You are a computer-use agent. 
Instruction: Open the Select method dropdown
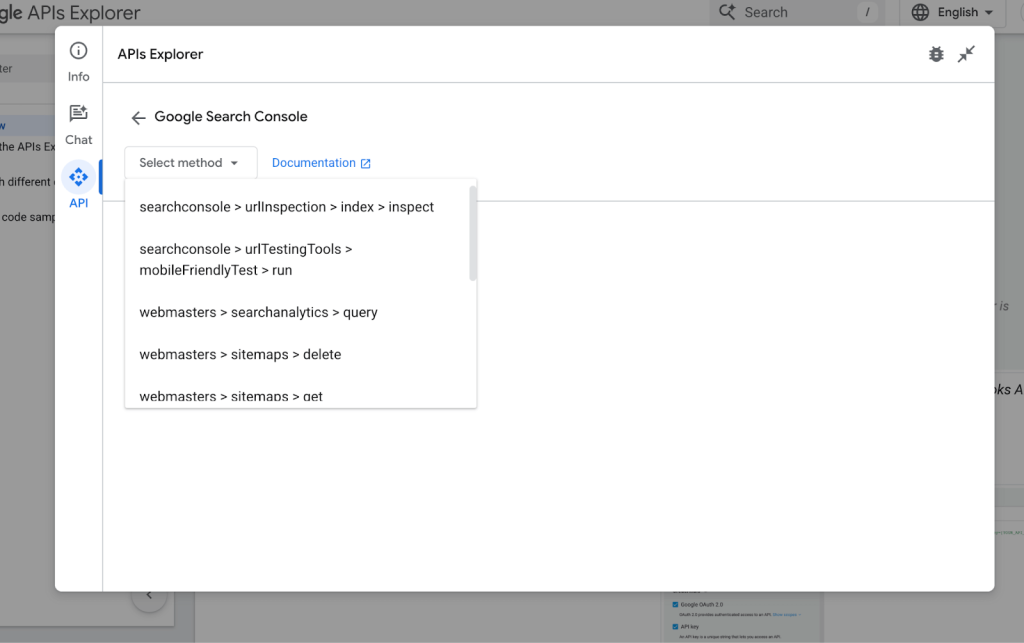[191, 163]
